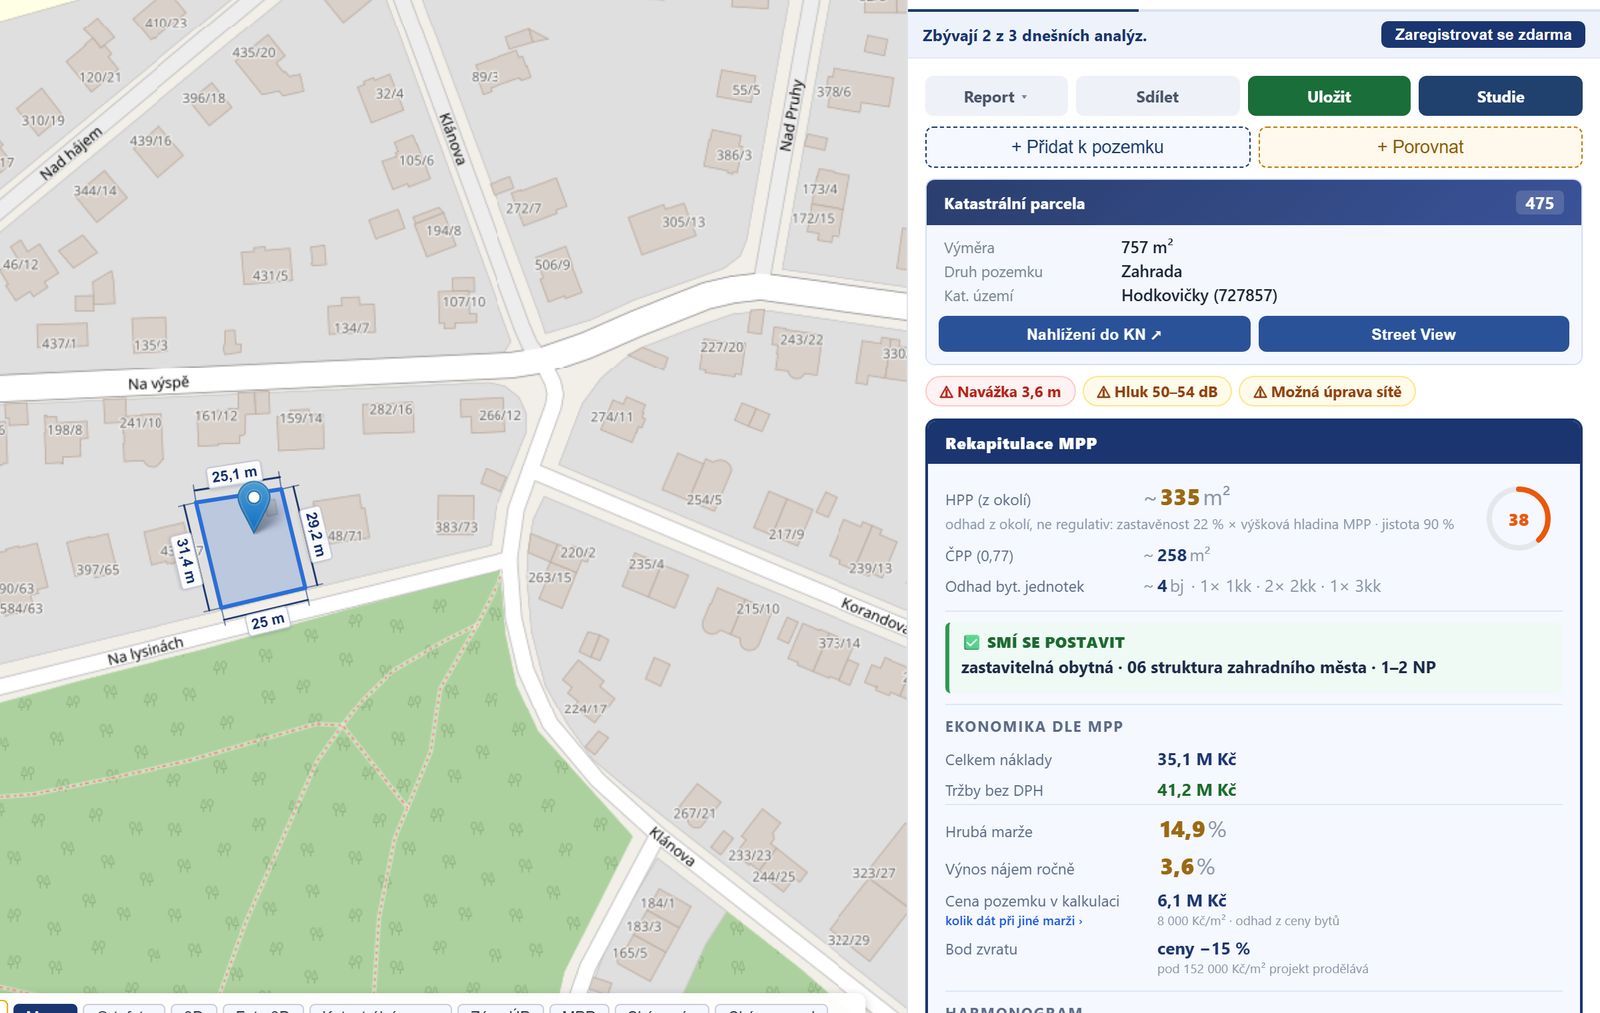This screenshot has width=1600, height=1013.
Task: Click the blue location pin on the map
Action: tap(255, 505)
